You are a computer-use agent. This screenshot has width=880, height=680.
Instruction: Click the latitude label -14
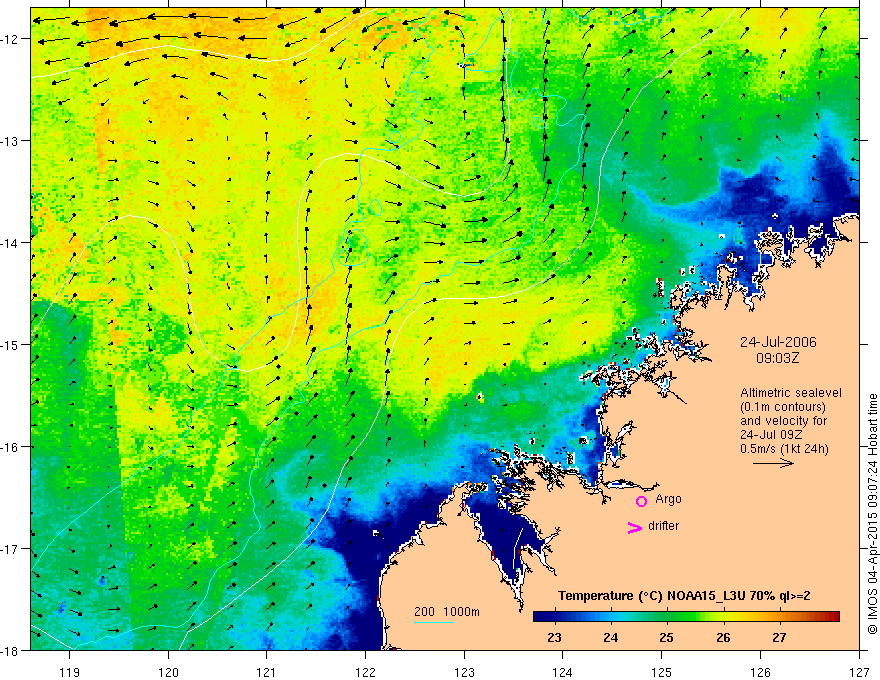pos(10,243)
